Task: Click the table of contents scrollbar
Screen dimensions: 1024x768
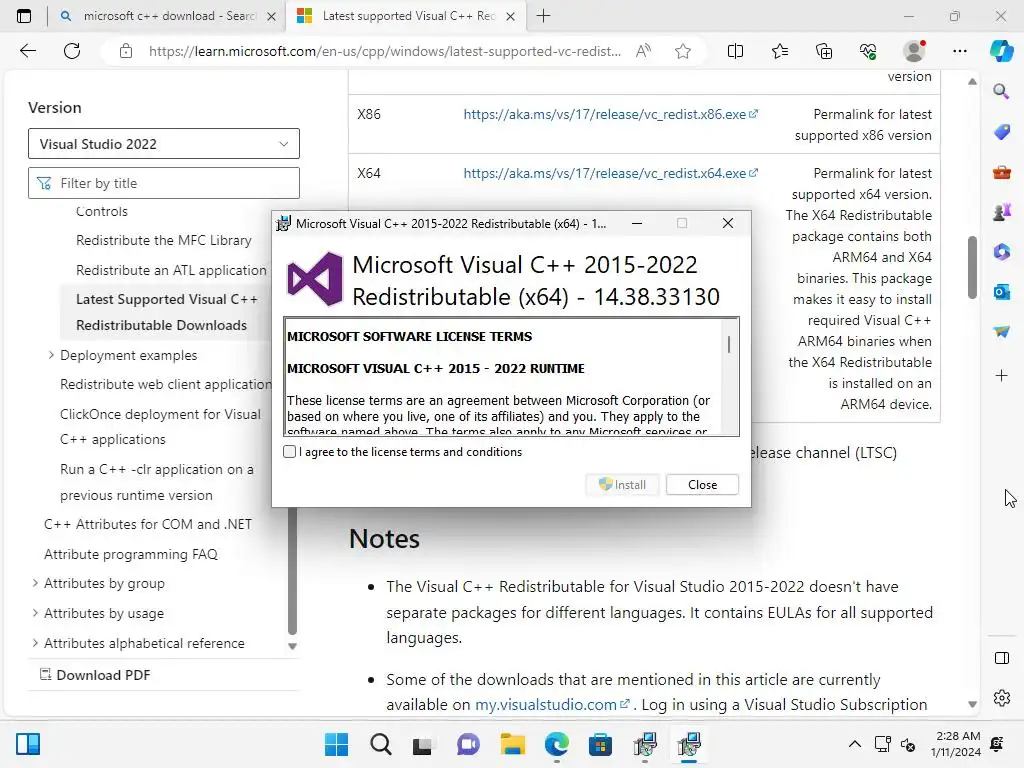Action: pyautogui.click(x=293, y=571)
